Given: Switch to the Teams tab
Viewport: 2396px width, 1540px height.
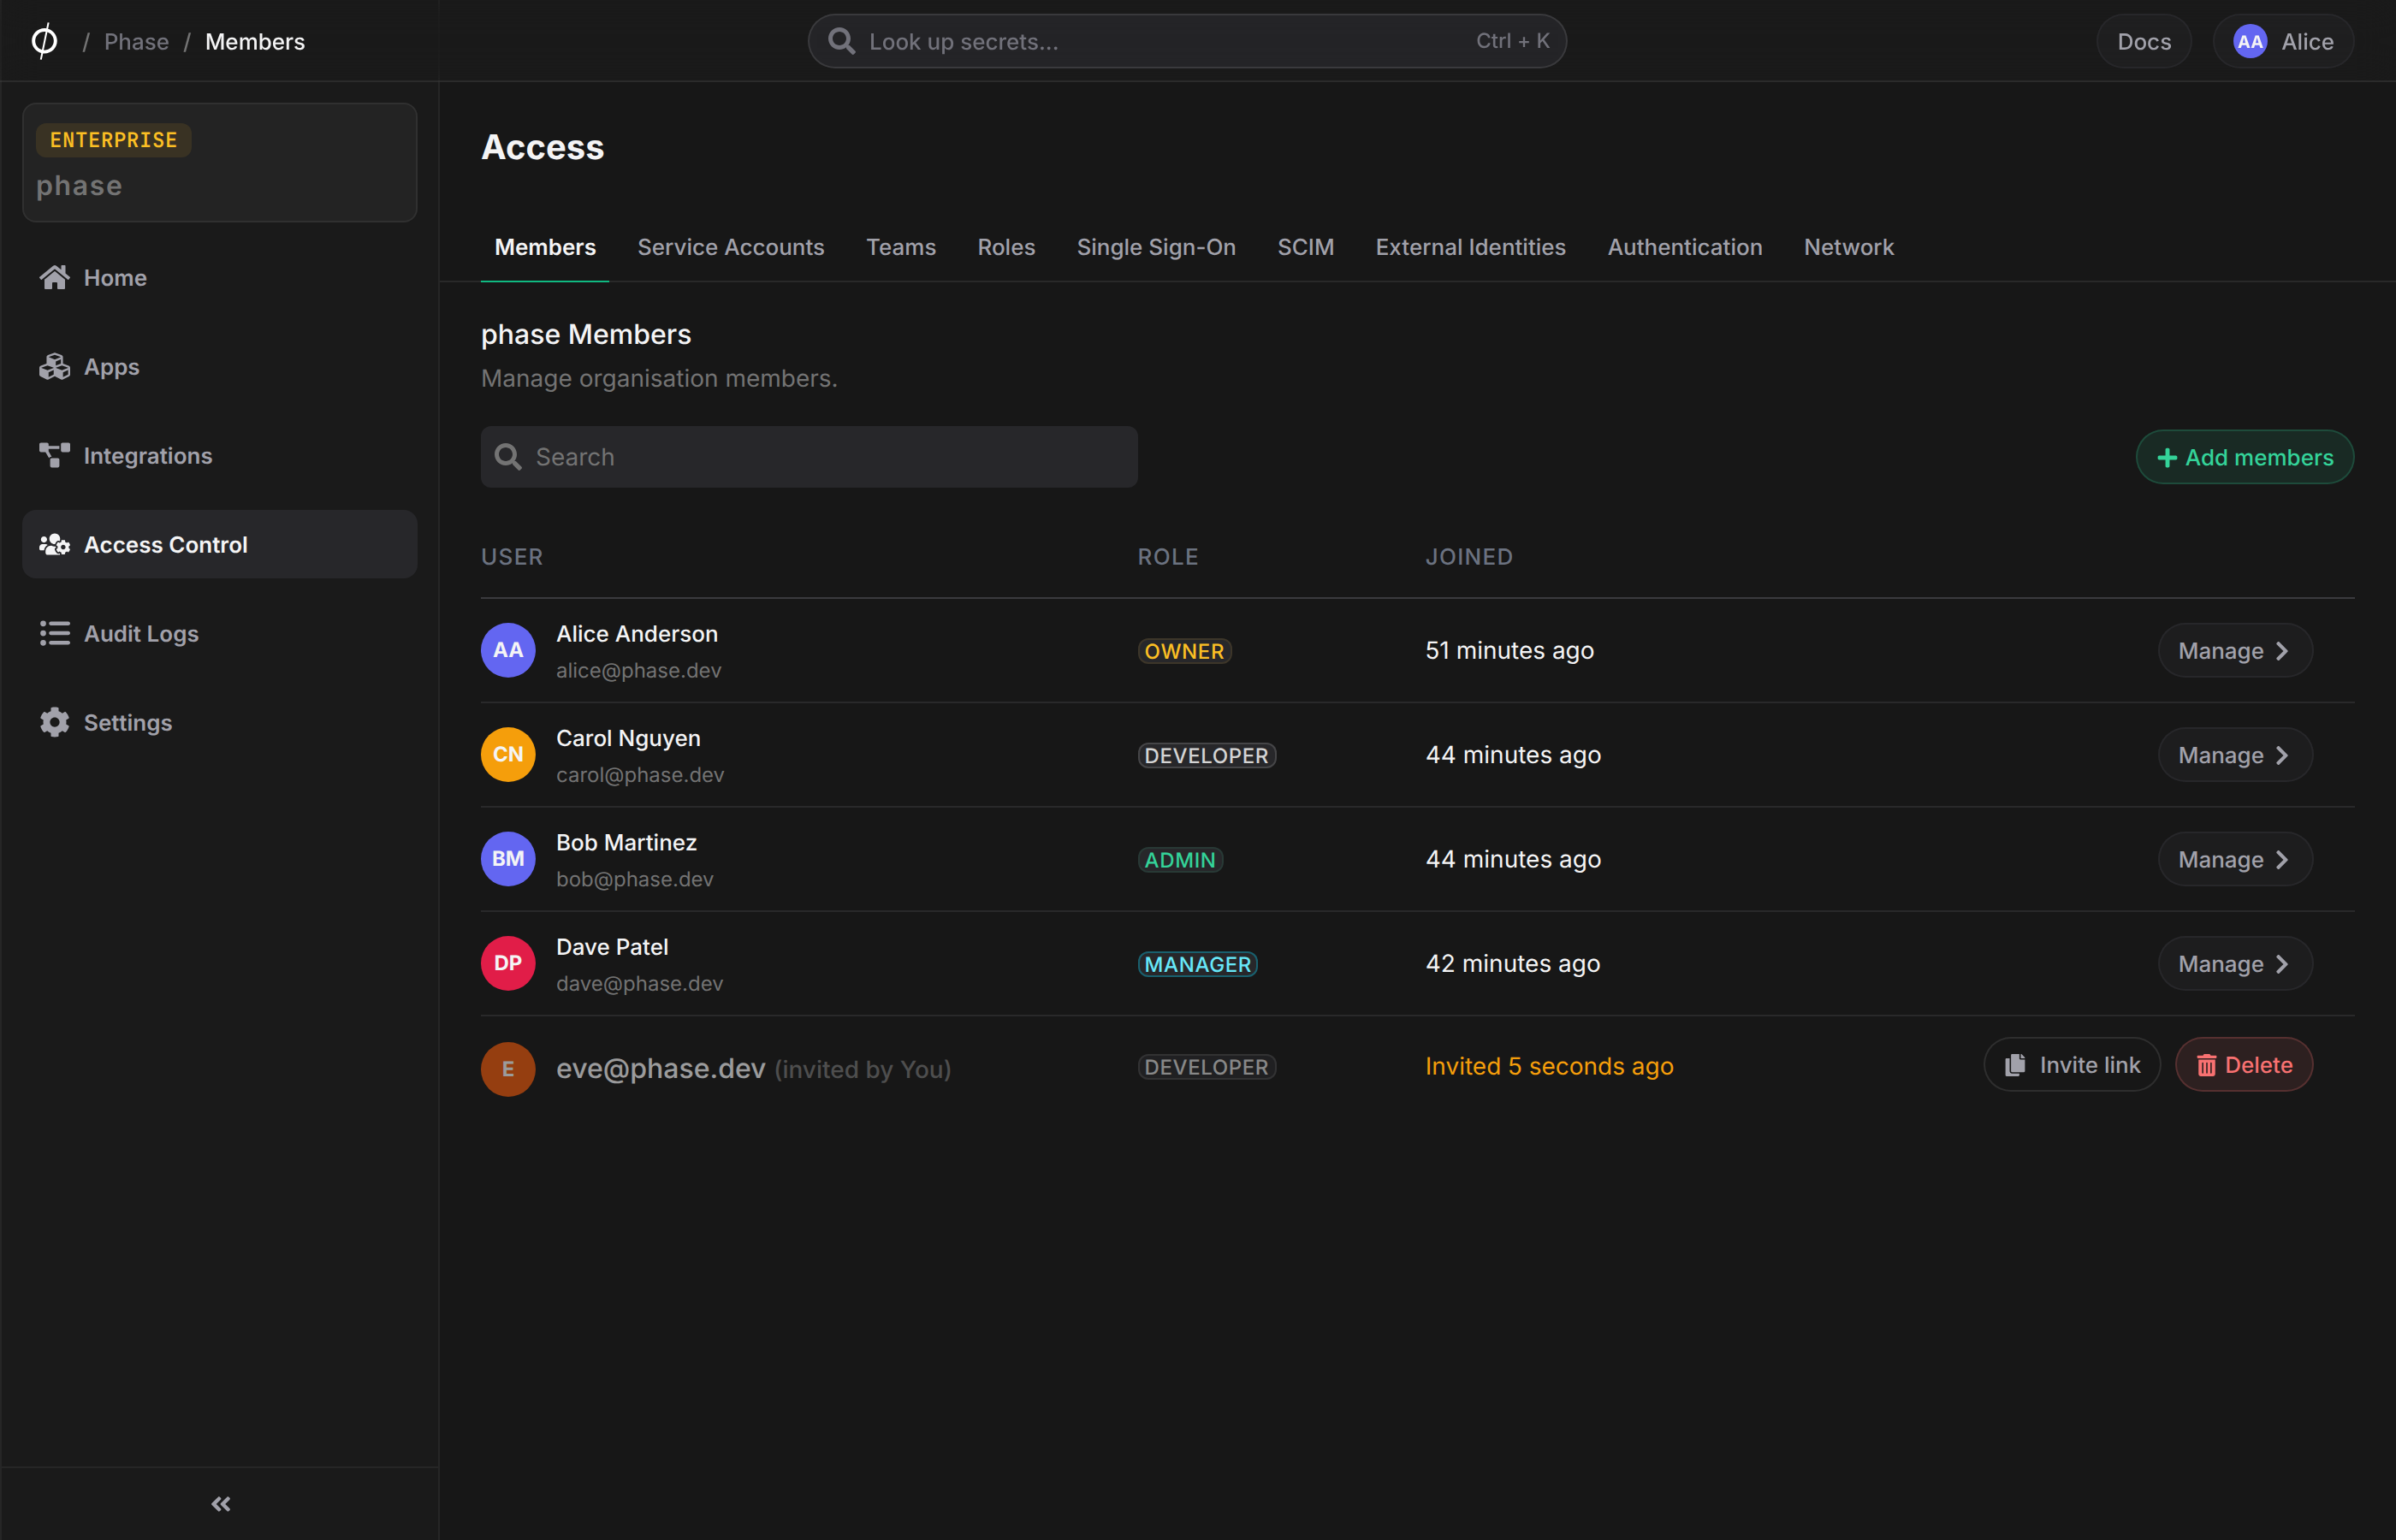Looking at the screenshot, I should [900, 247].
